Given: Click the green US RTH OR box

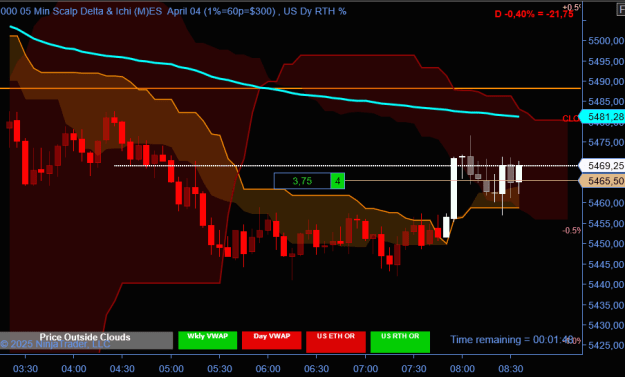Looking at the screenshot, I should 400,342.
